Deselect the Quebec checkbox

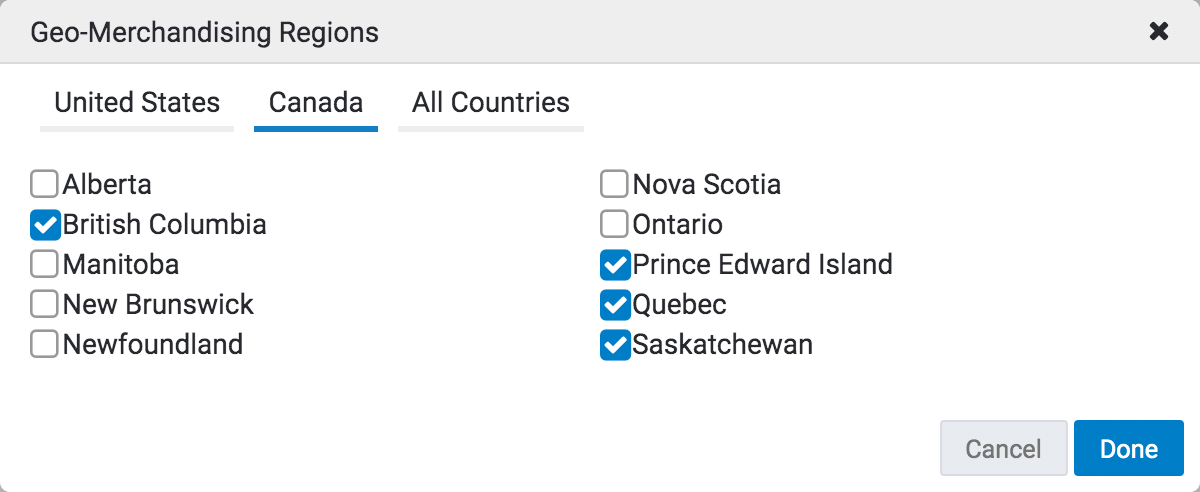(614, 304)
